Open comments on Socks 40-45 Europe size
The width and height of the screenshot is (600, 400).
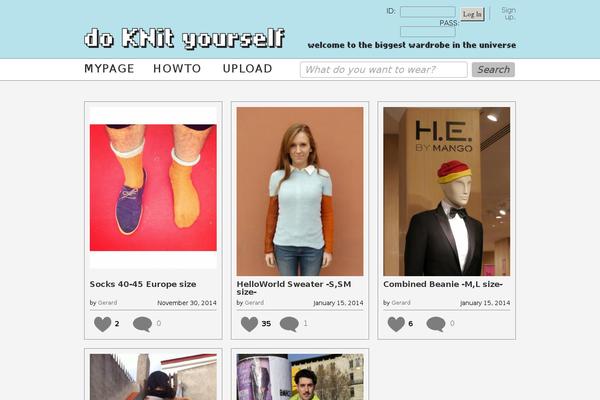[x=142, y=324]
